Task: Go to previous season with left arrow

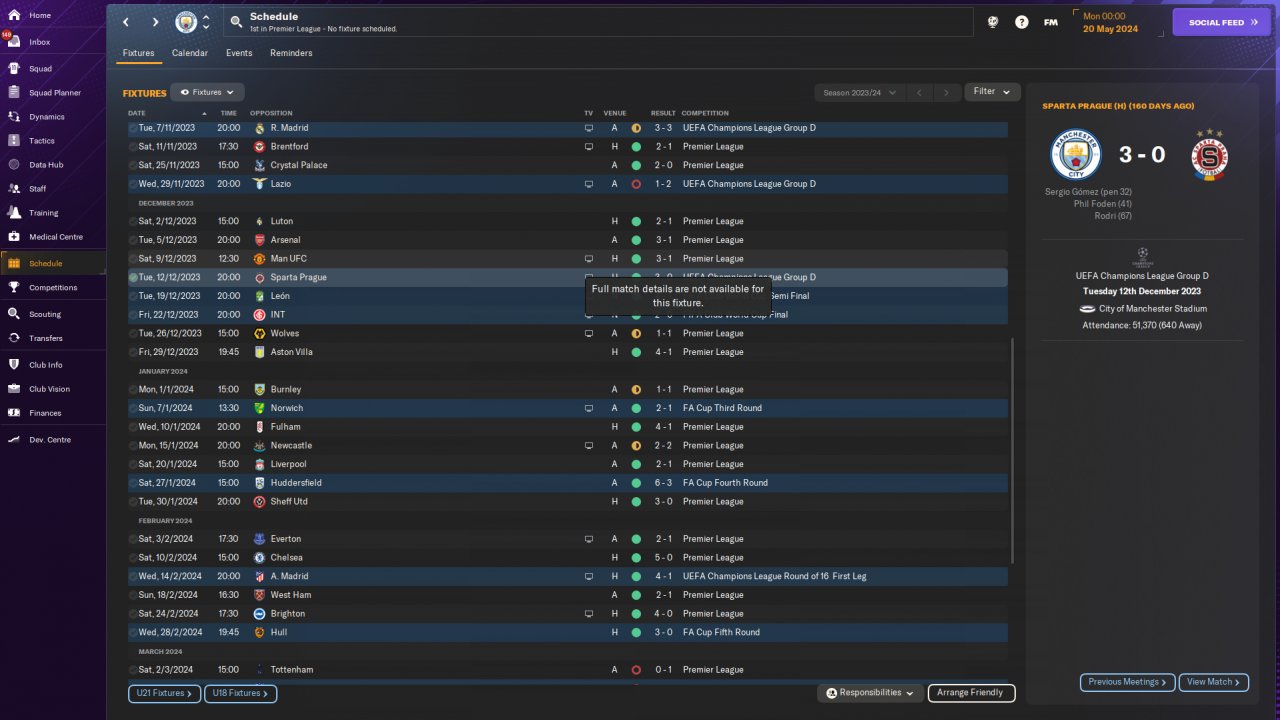Action: [x=918, y=93]
